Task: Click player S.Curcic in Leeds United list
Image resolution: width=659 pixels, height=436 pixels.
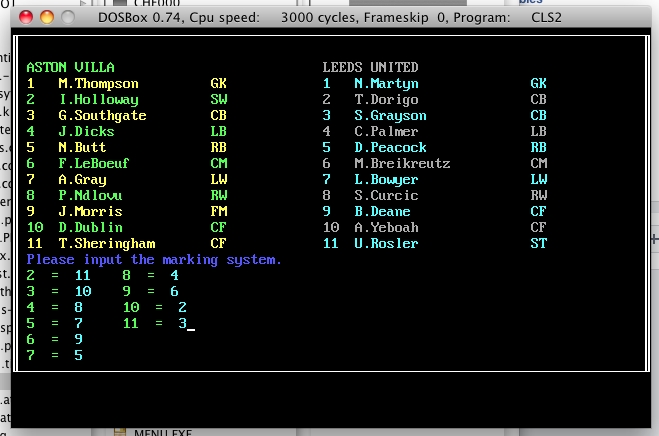Action: click(386, 196)
